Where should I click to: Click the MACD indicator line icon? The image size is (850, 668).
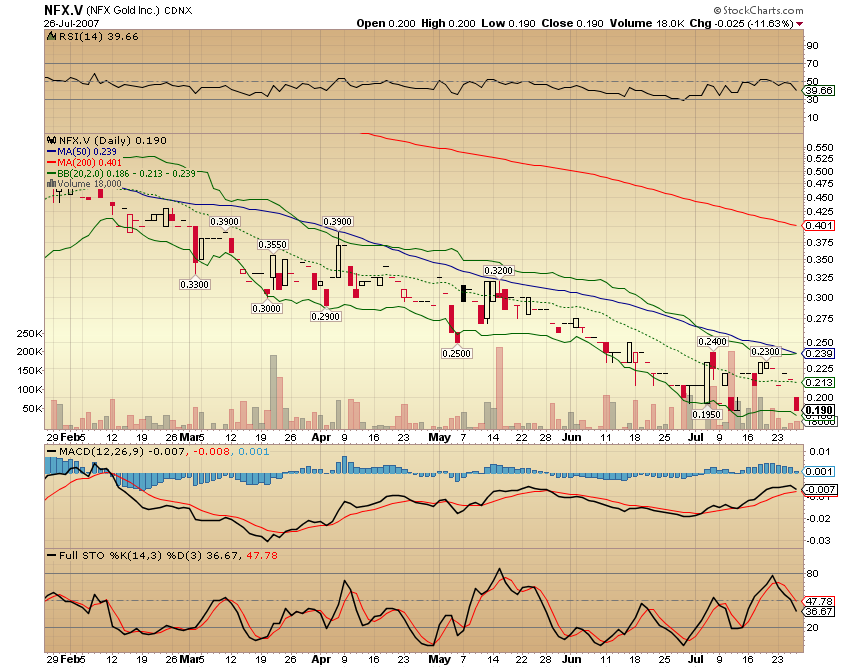point(50,451)
